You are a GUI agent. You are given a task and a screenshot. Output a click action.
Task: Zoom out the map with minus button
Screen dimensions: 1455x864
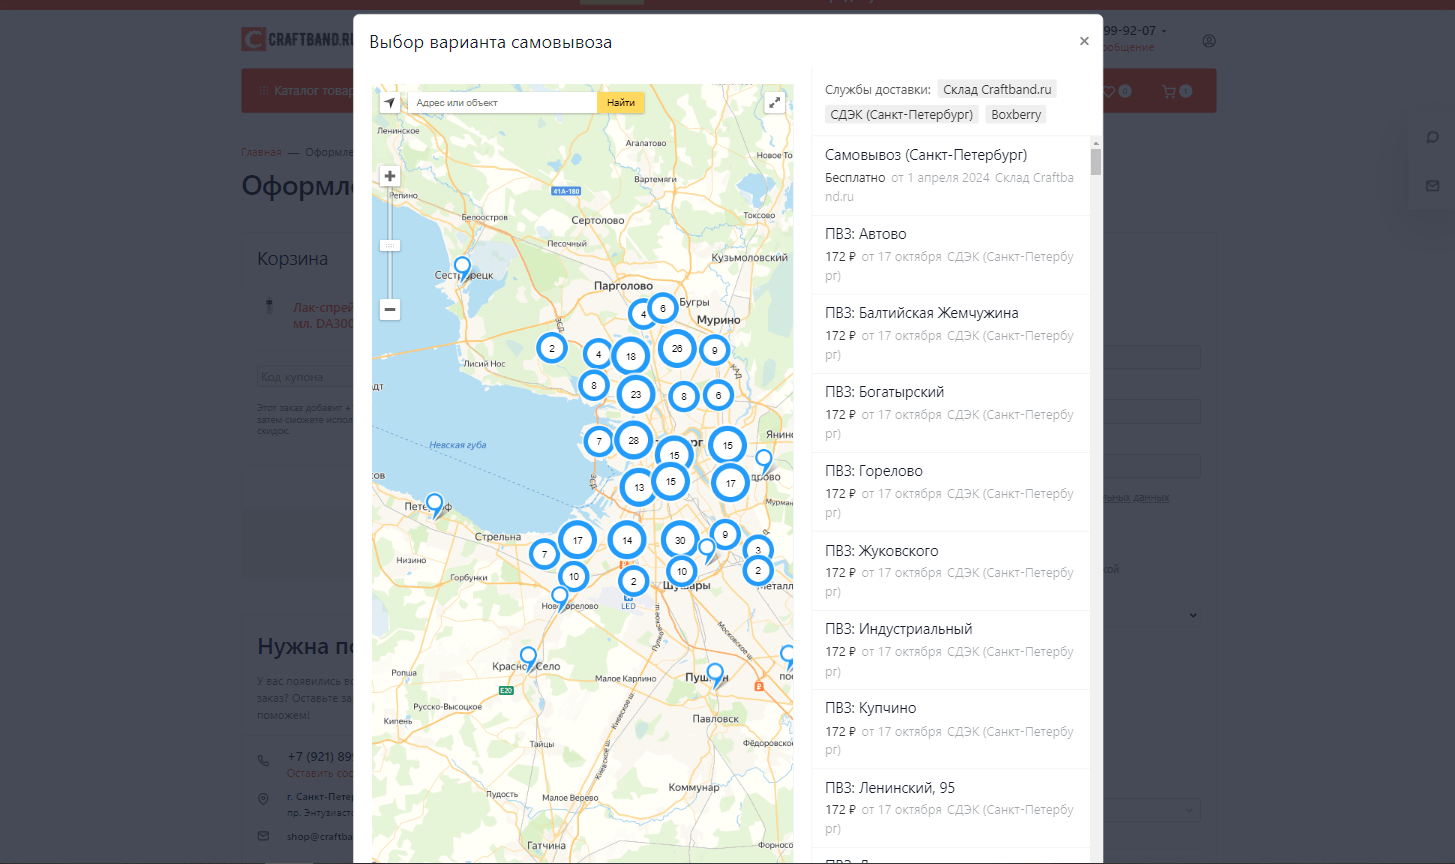pyautogui.click(x=390, y=309)
